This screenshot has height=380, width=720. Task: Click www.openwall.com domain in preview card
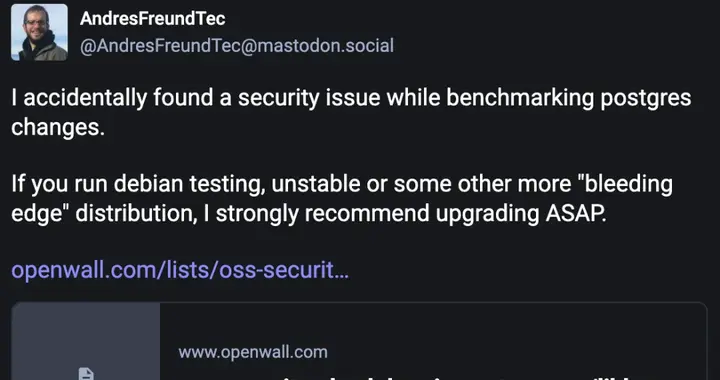coord(253,352)
